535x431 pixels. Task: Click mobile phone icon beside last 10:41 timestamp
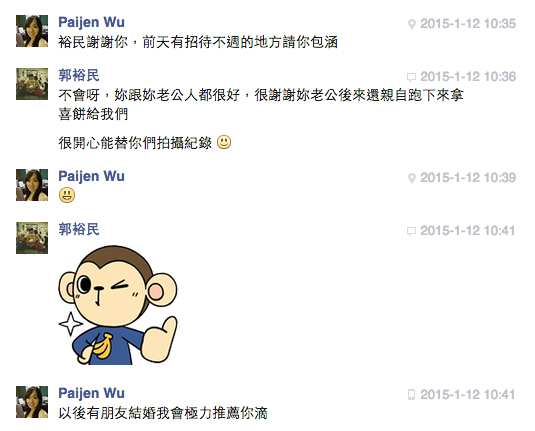coord(411,395)
